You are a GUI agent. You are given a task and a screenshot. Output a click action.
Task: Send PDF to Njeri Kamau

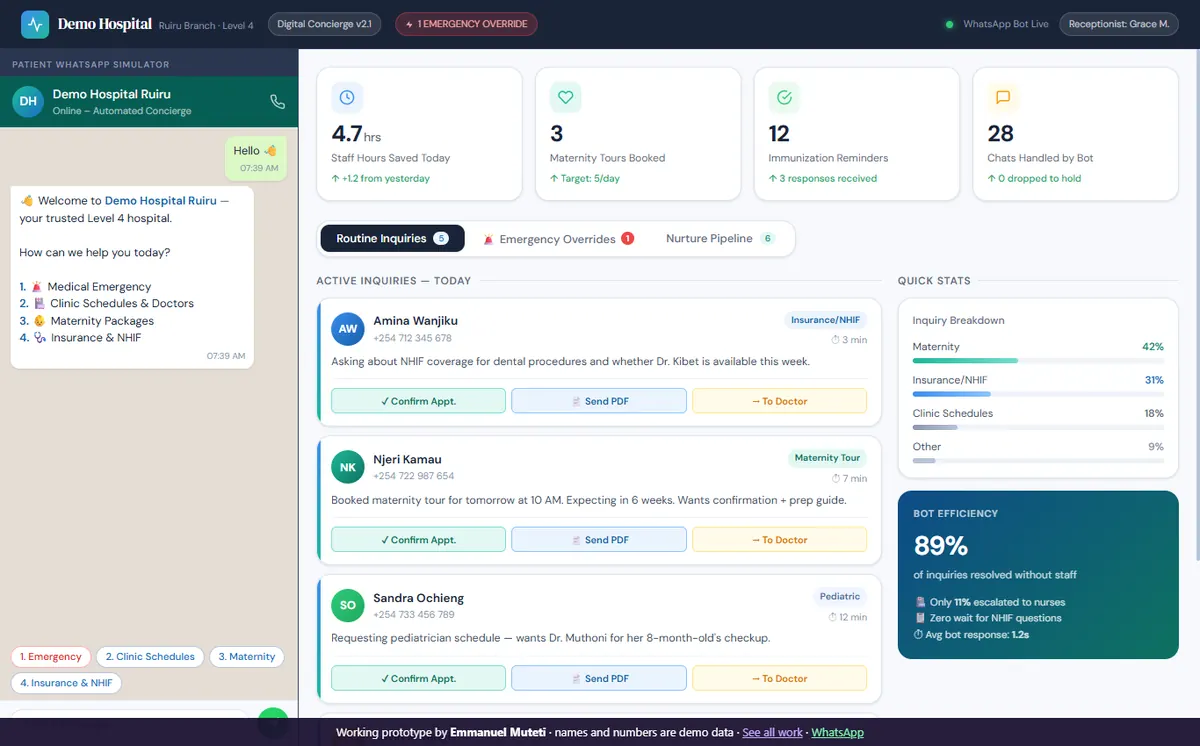pyautogui.click(x=599, y=540)
